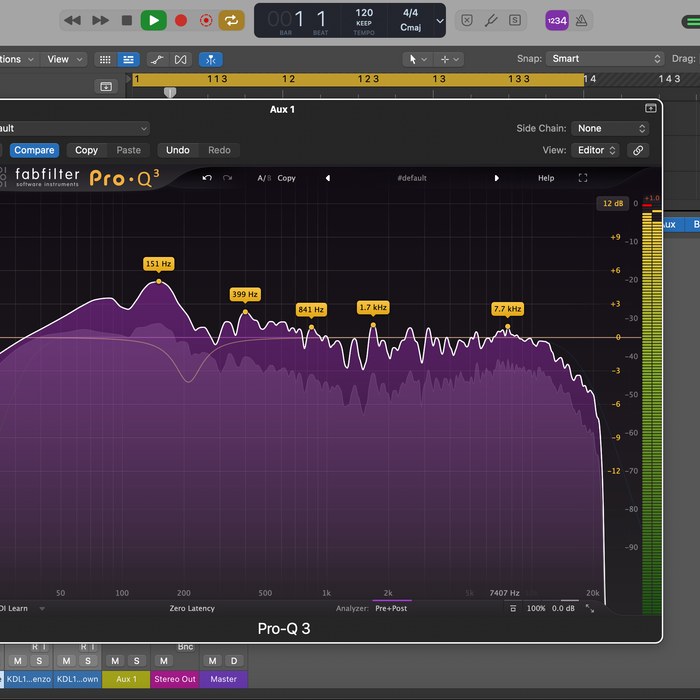Click the plugin link chain icon

tap(638, 150)
